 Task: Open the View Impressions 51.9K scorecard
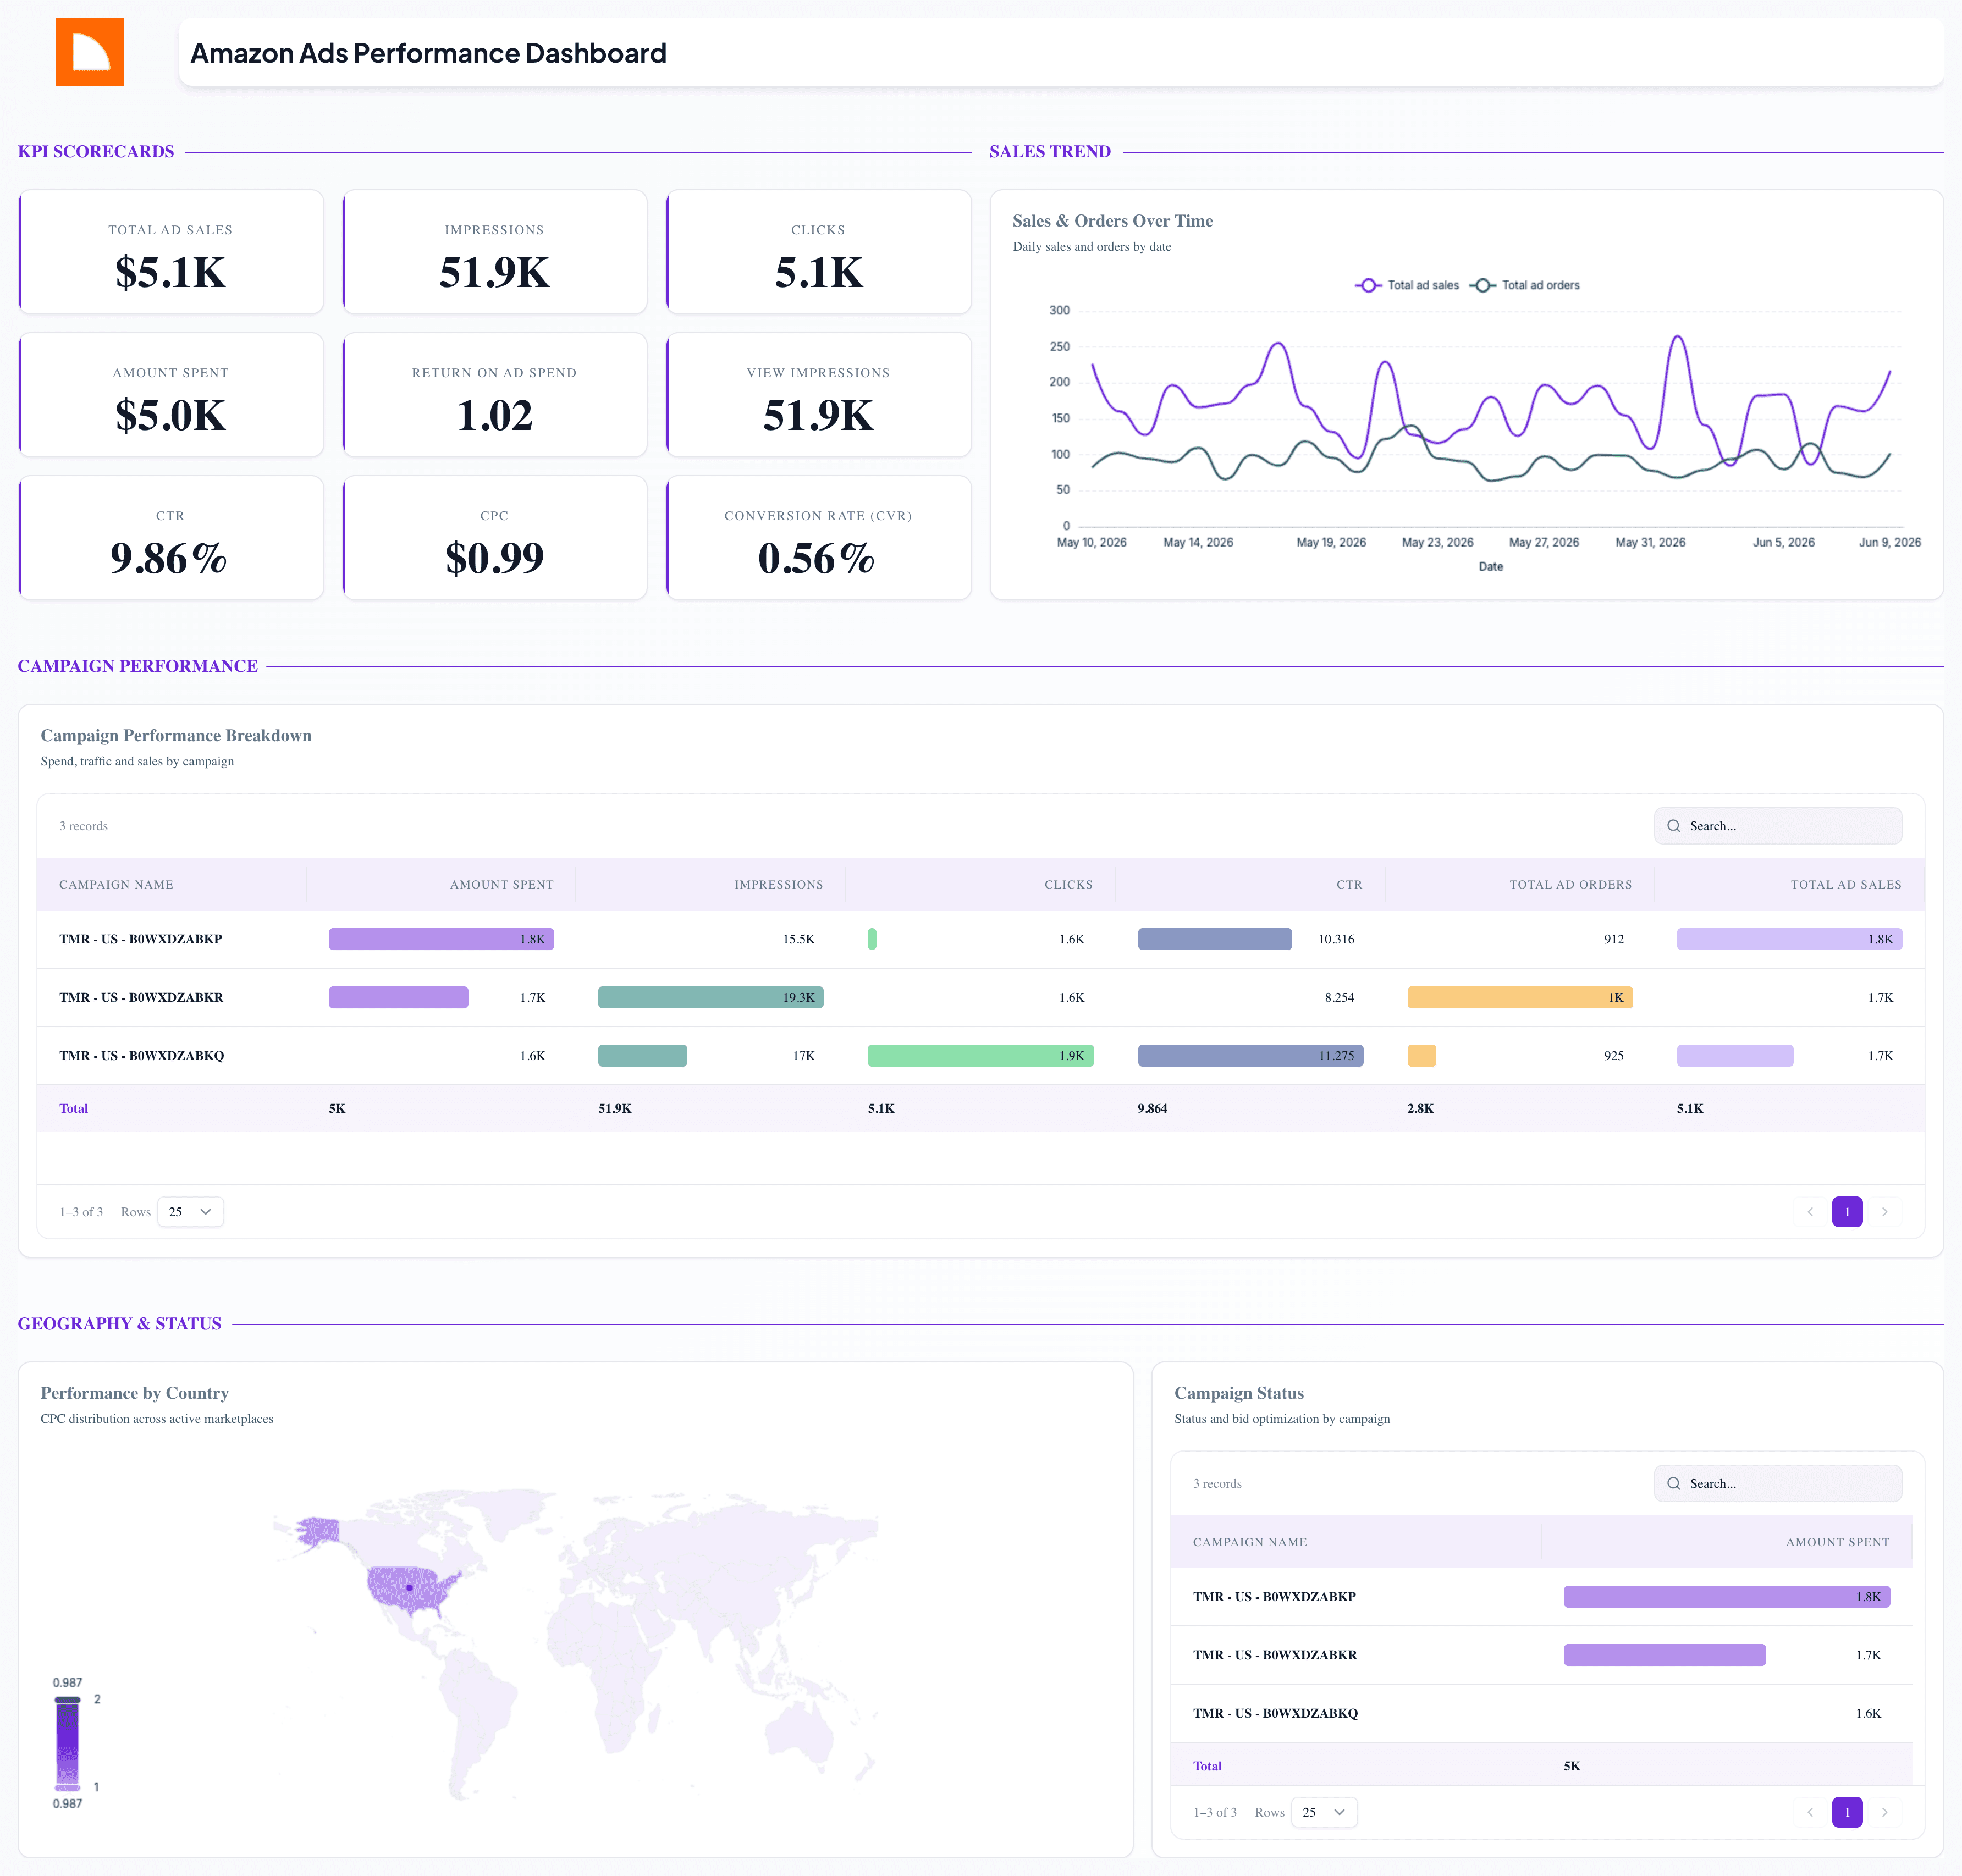tap(819, 395)
